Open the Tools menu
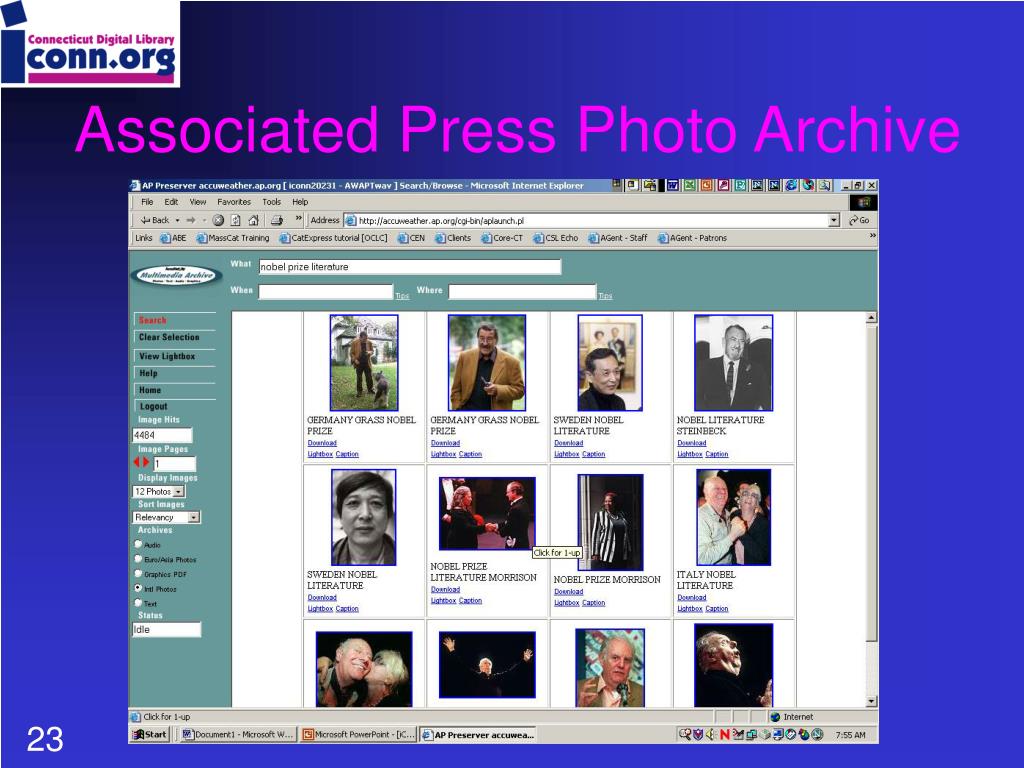 (271, 202)
